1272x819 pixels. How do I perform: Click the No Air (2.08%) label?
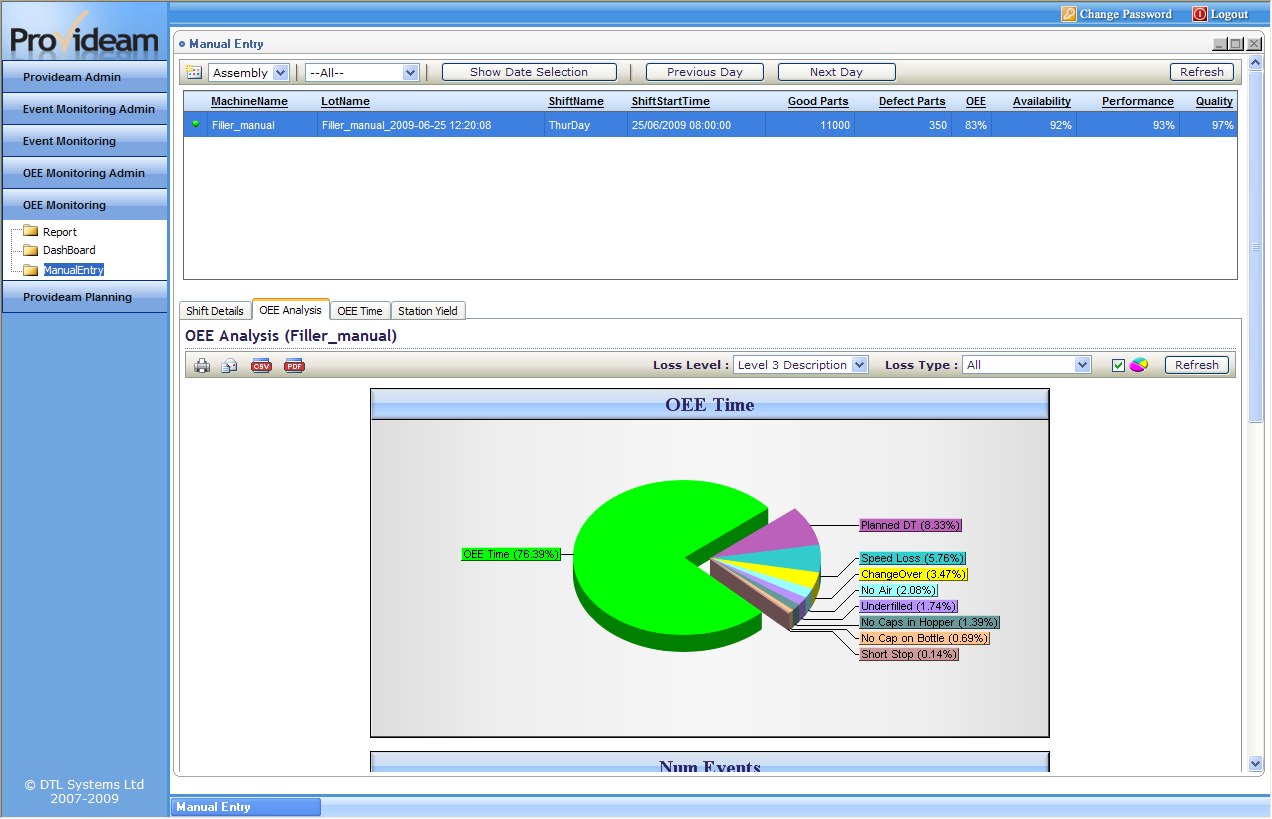pyautogui.click(x=899, y=590)
